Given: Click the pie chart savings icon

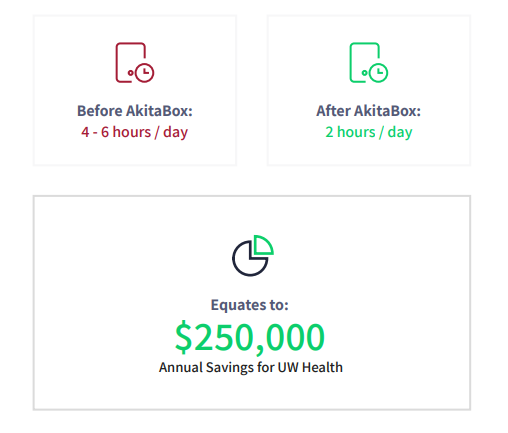Looking at the screenshot, I should point(253,256).
